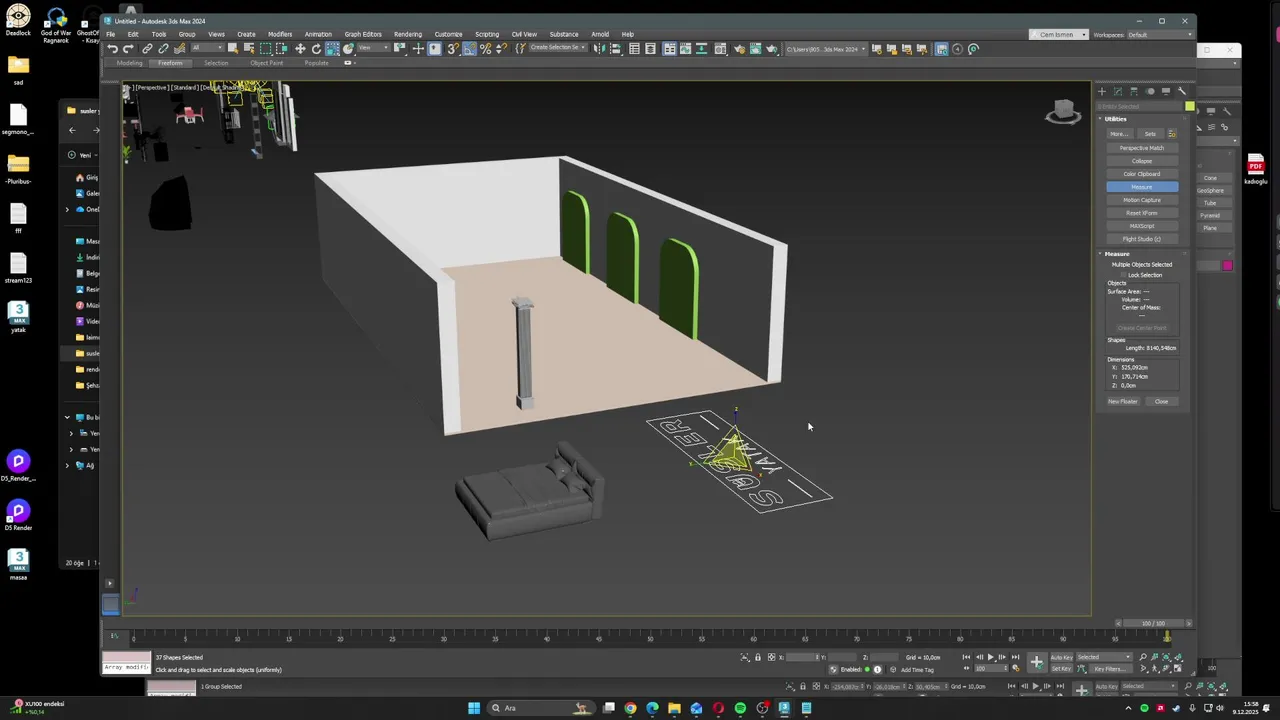Select the Move transform tool
The image size is (1280, 720).
pos(300,49)
